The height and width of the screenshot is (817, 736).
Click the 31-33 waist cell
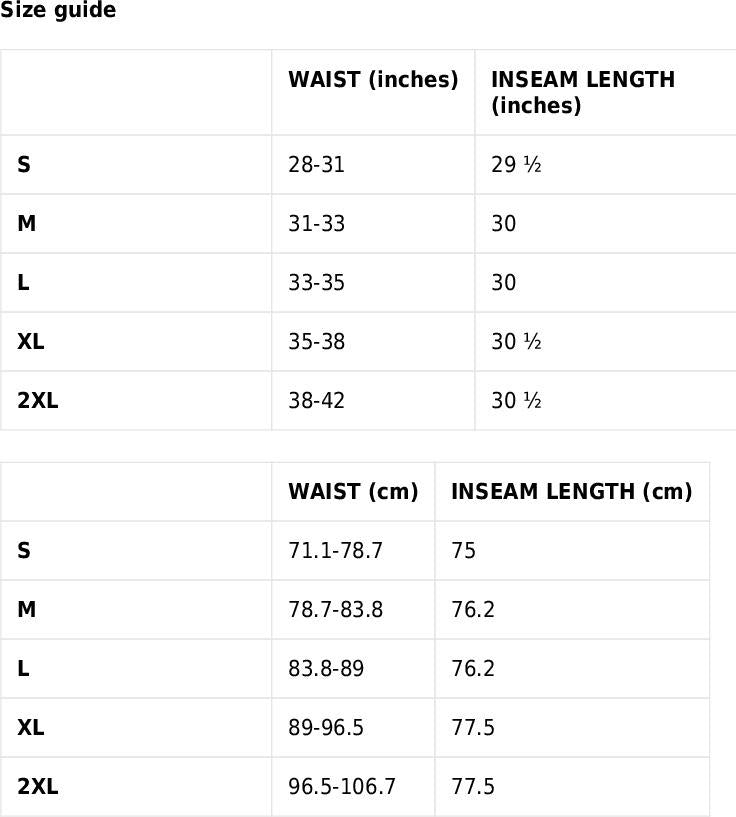pyautogui.click(x=316, y=224)
